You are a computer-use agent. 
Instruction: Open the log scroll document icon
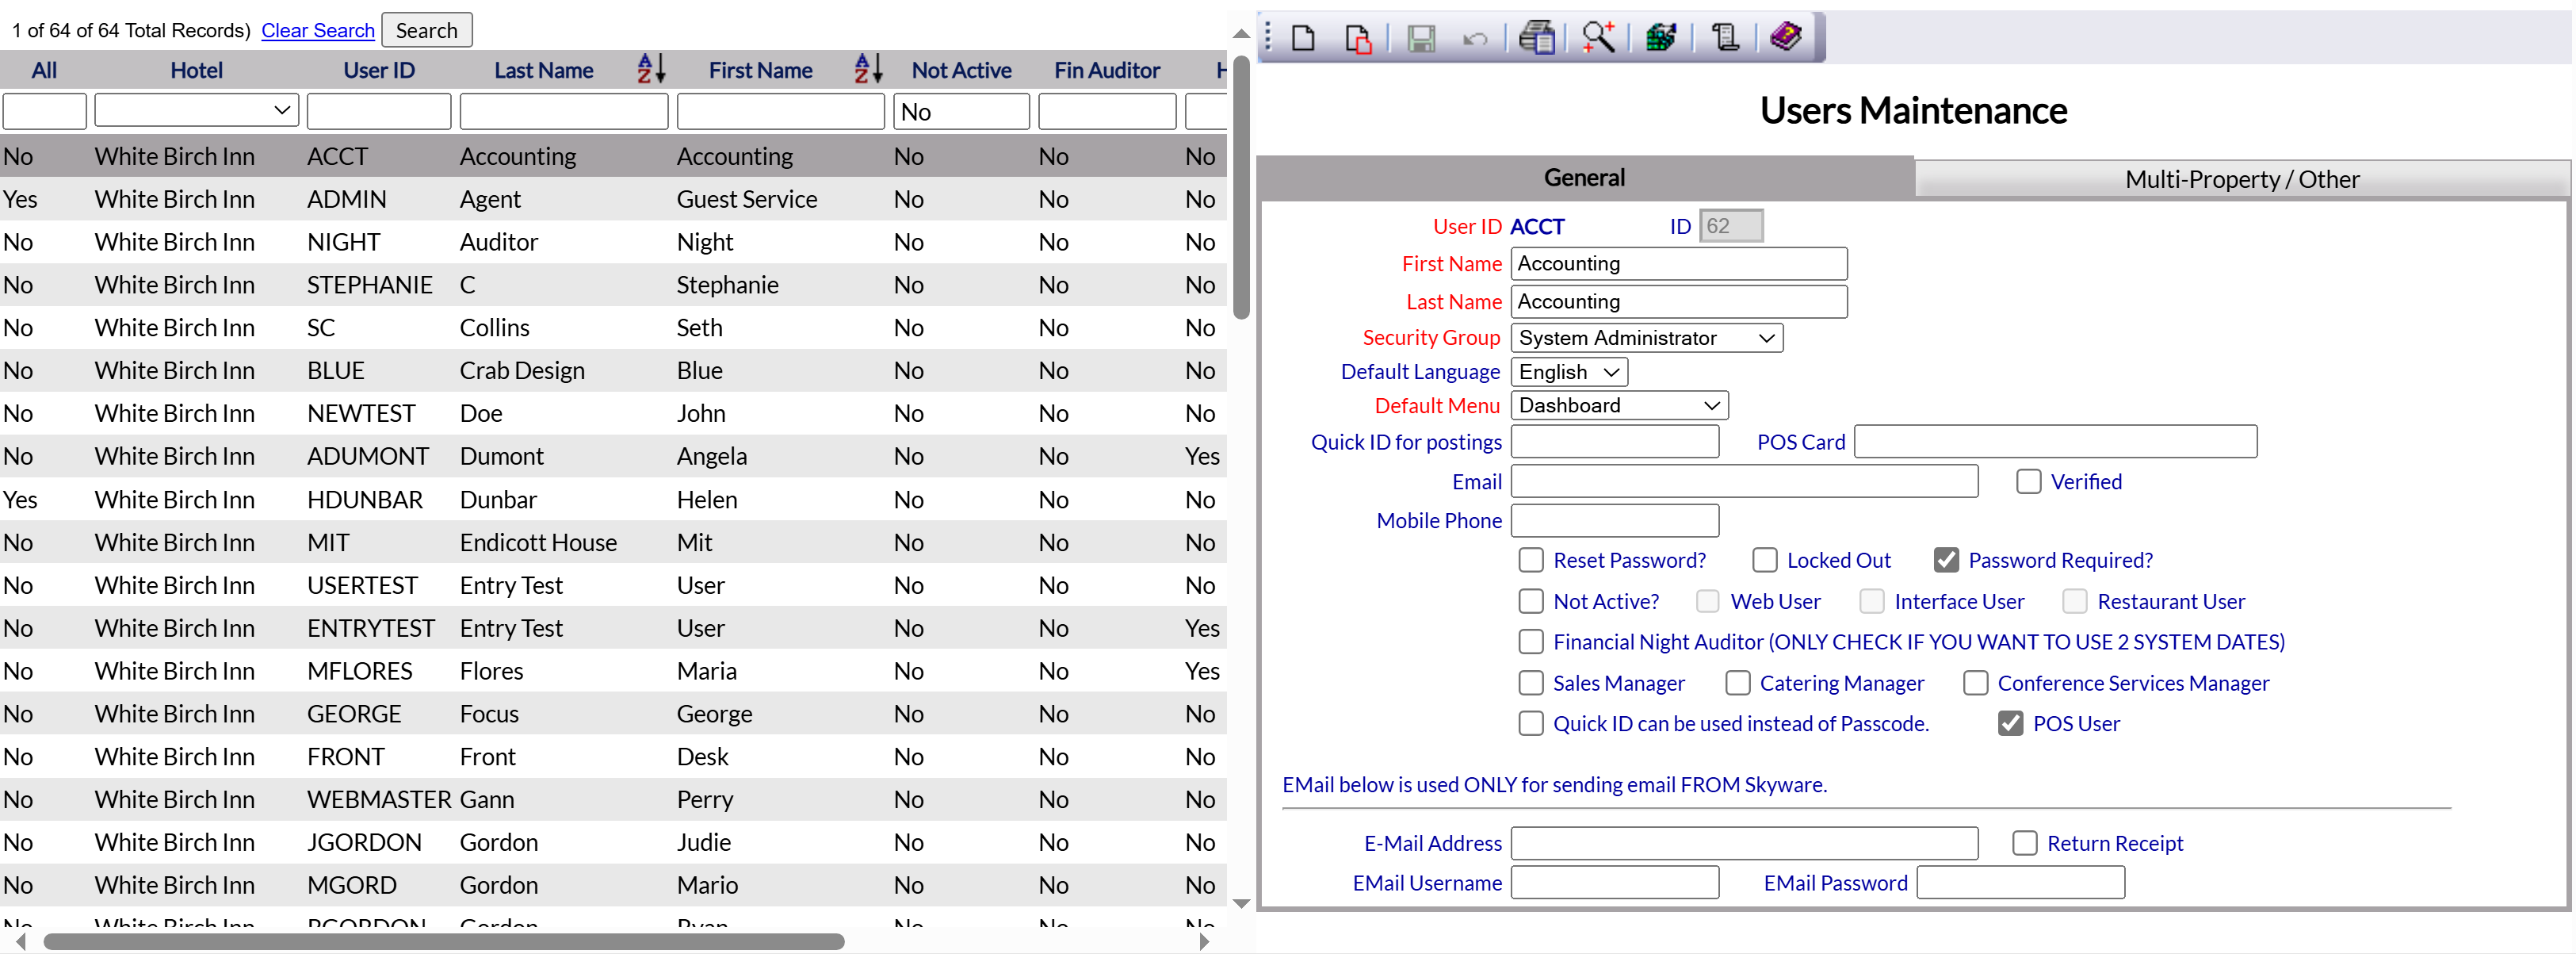point(1724,38)
